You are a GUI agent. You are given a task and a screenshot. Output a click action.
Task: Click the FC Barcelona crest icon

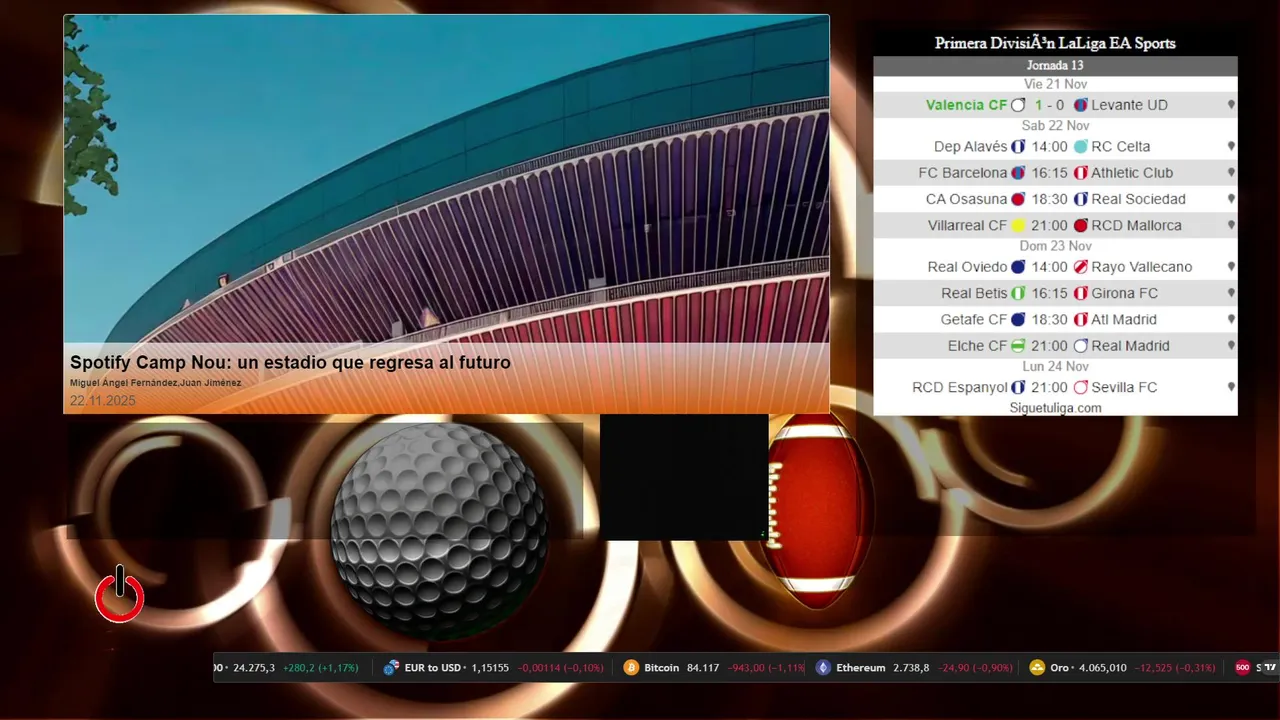1018,173
